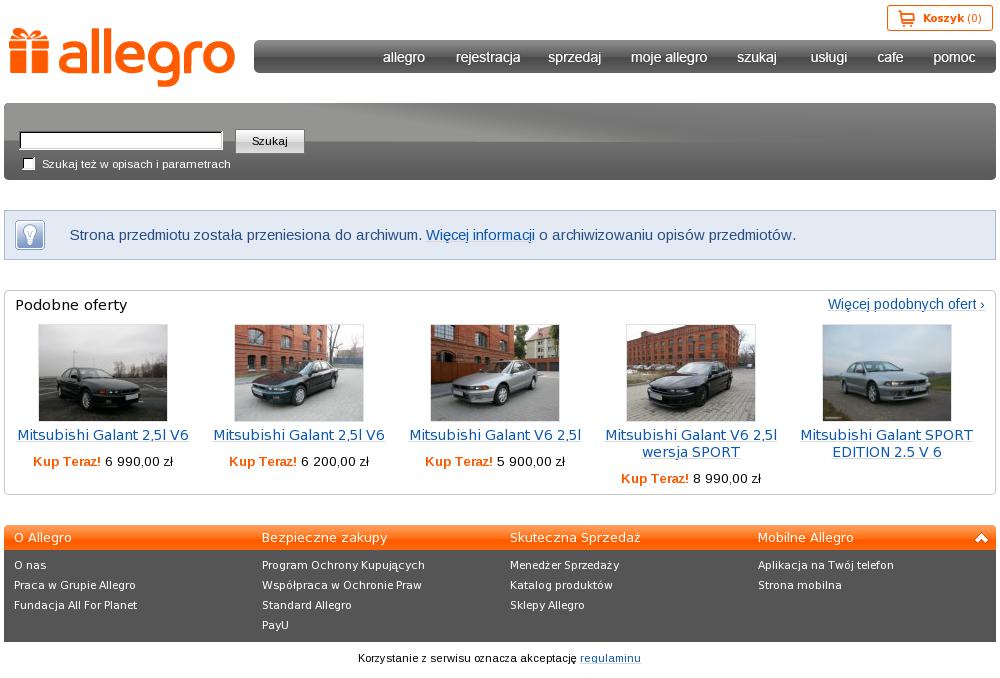Open 'Aplikacja na Twój telefon' footer link
The image size is (1000, 678).
pos(826,565)
